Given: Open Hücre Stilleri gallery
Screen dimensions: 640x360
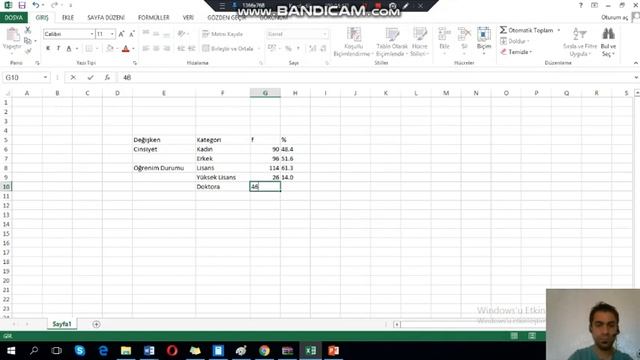Looking at the screenshot, I should click(420, 42).
